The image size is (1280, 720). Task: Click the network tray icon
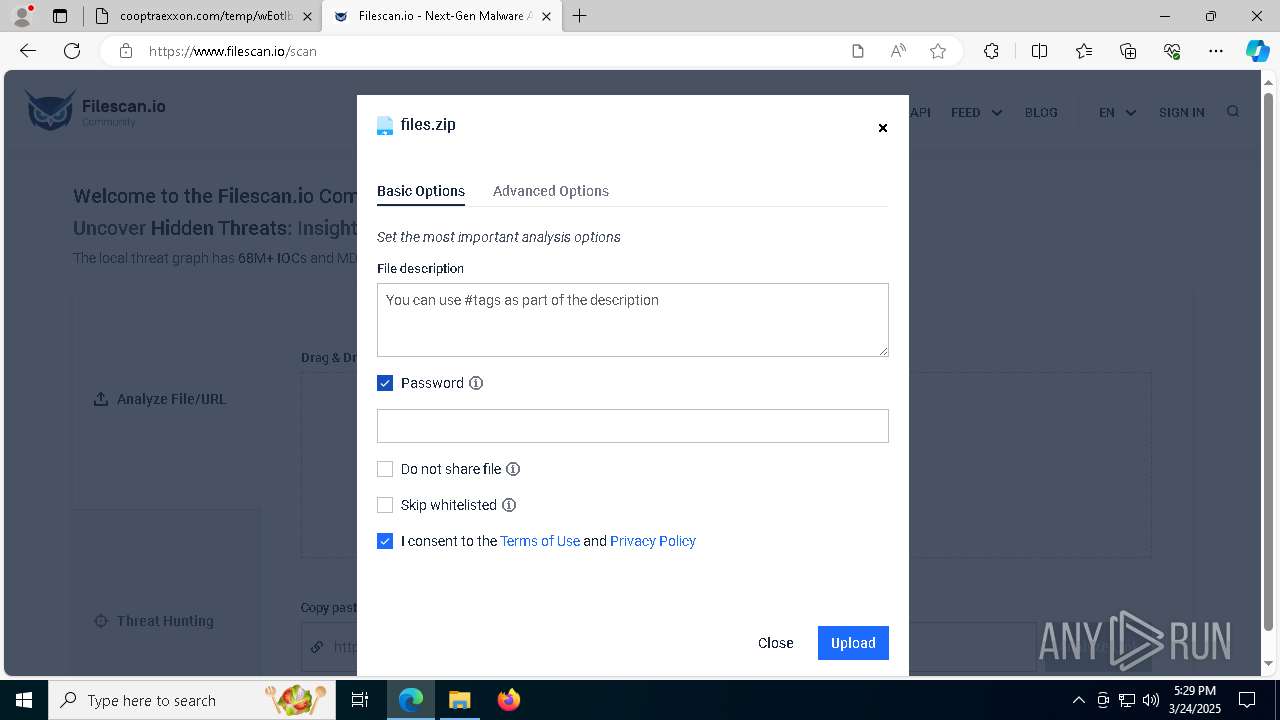point(1127,700)
